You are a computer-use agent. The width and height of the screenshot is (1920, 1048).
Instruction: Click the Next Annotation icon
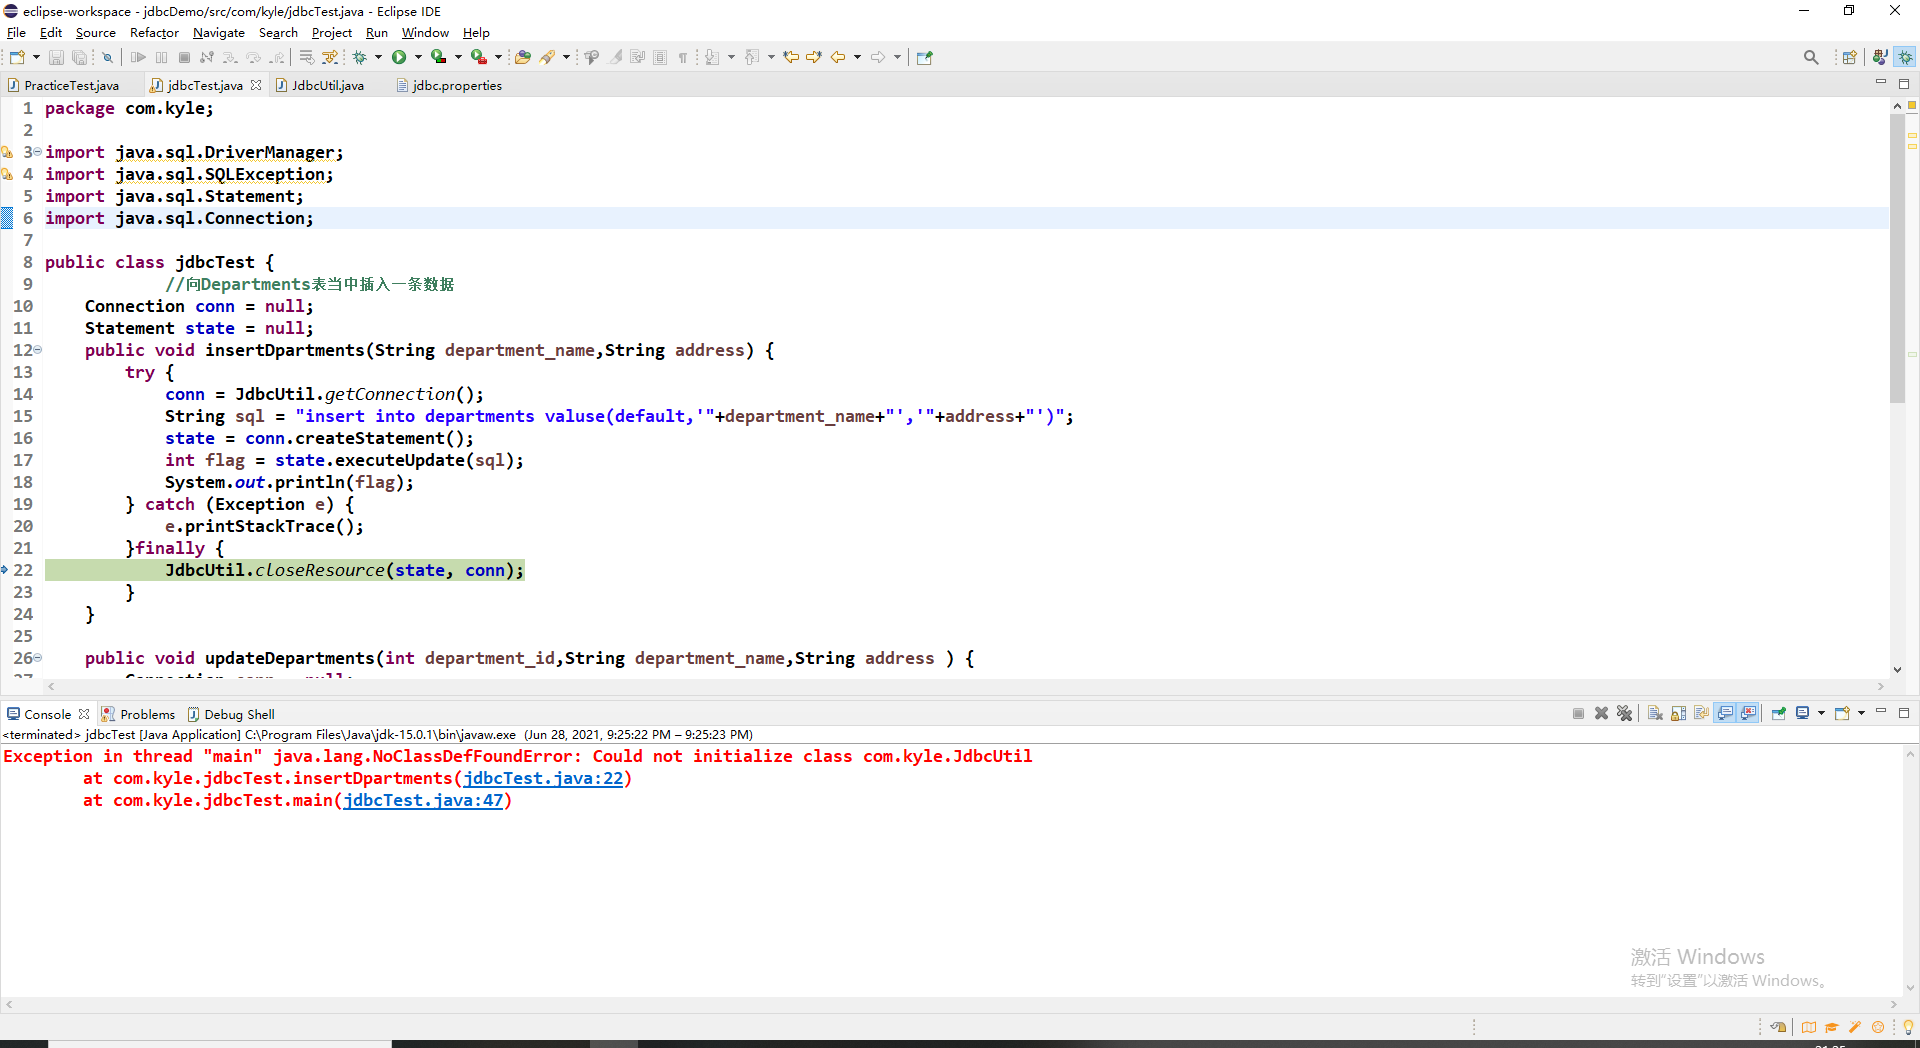pos(712,57)
